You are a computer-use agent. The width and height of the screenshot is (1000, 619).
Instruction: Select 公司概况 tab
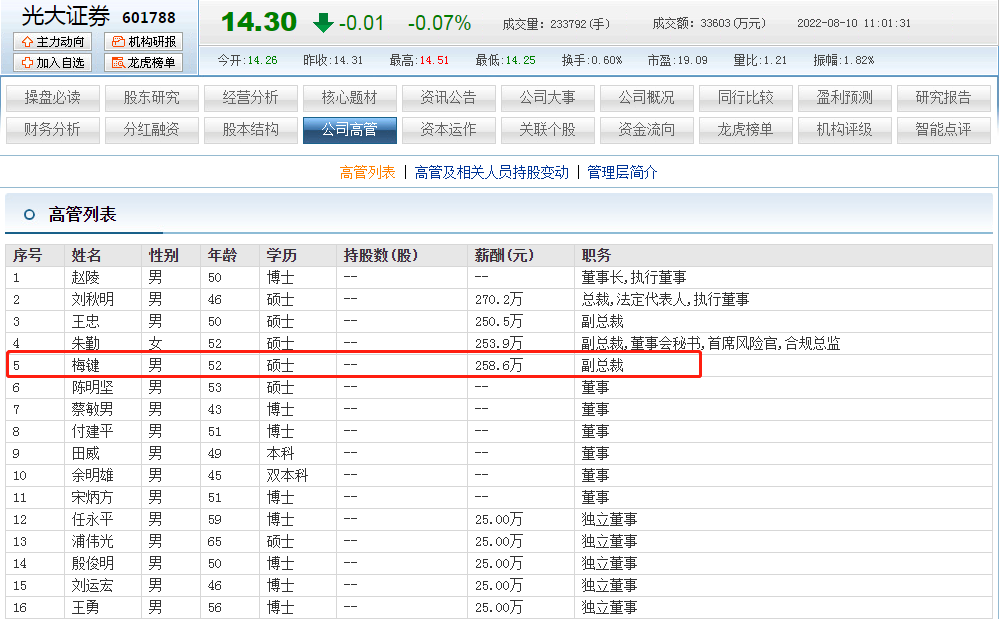click(x=647, y=98)
